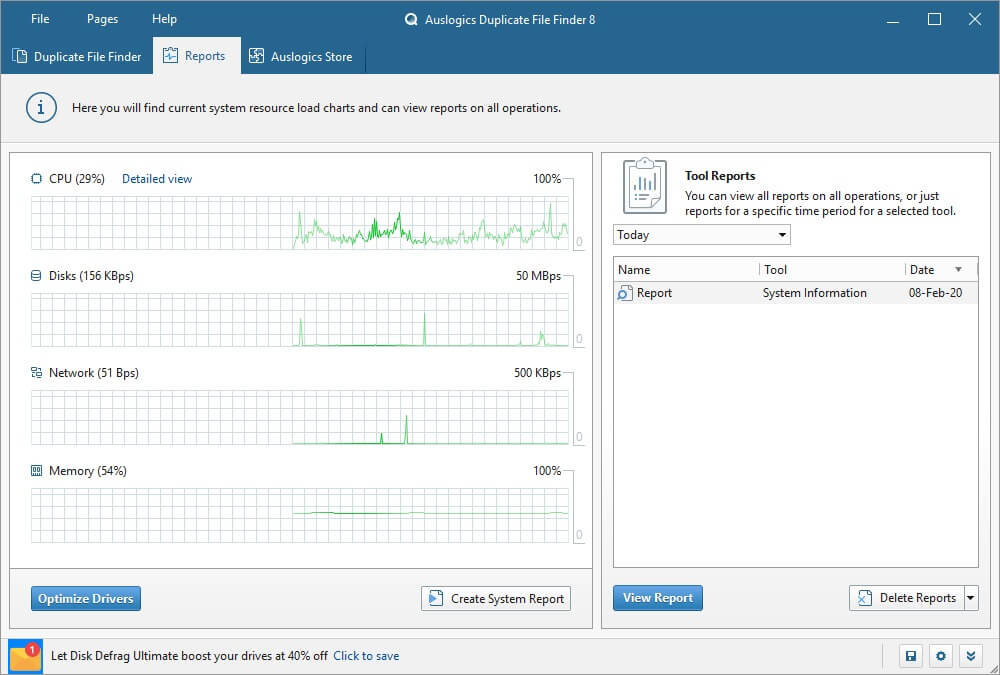Switch to the Auslogics Store tab
Screen dimensions: 1000x675
[x=300, y=57]
